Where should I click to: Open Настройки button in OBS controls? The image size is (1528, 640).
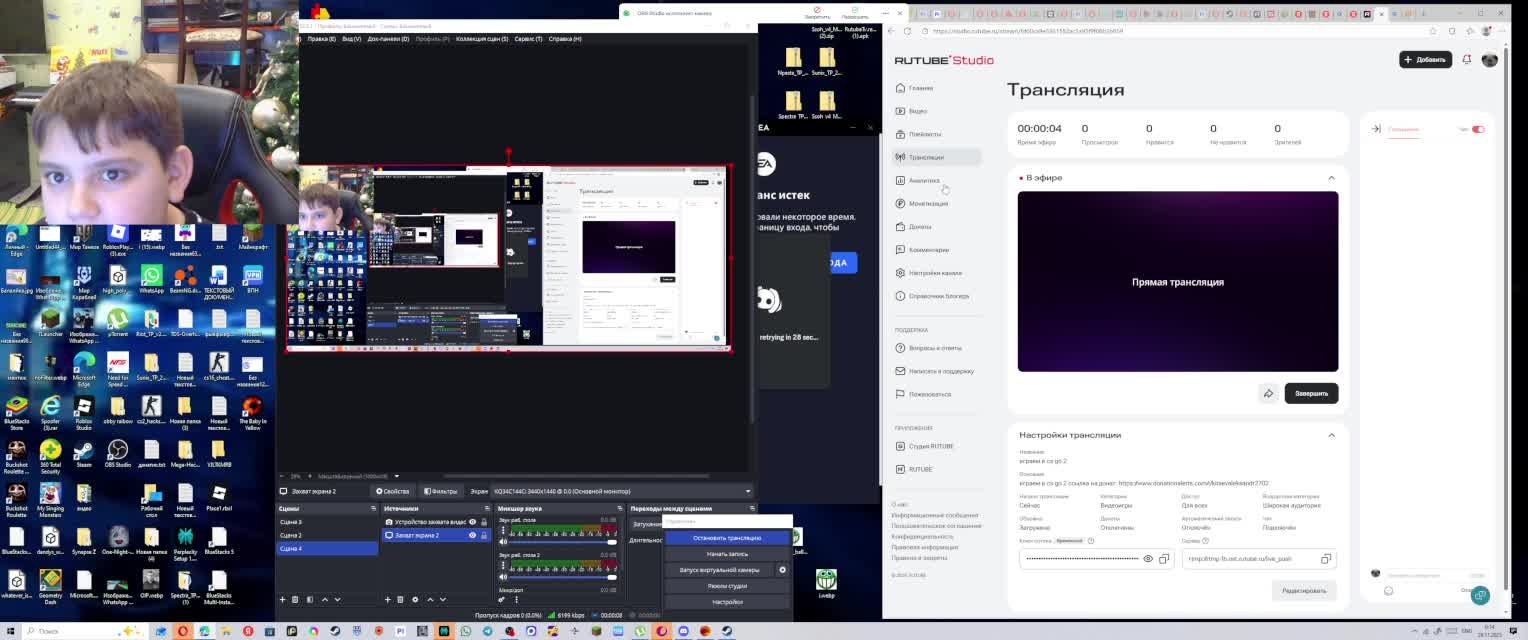(727, 602)
